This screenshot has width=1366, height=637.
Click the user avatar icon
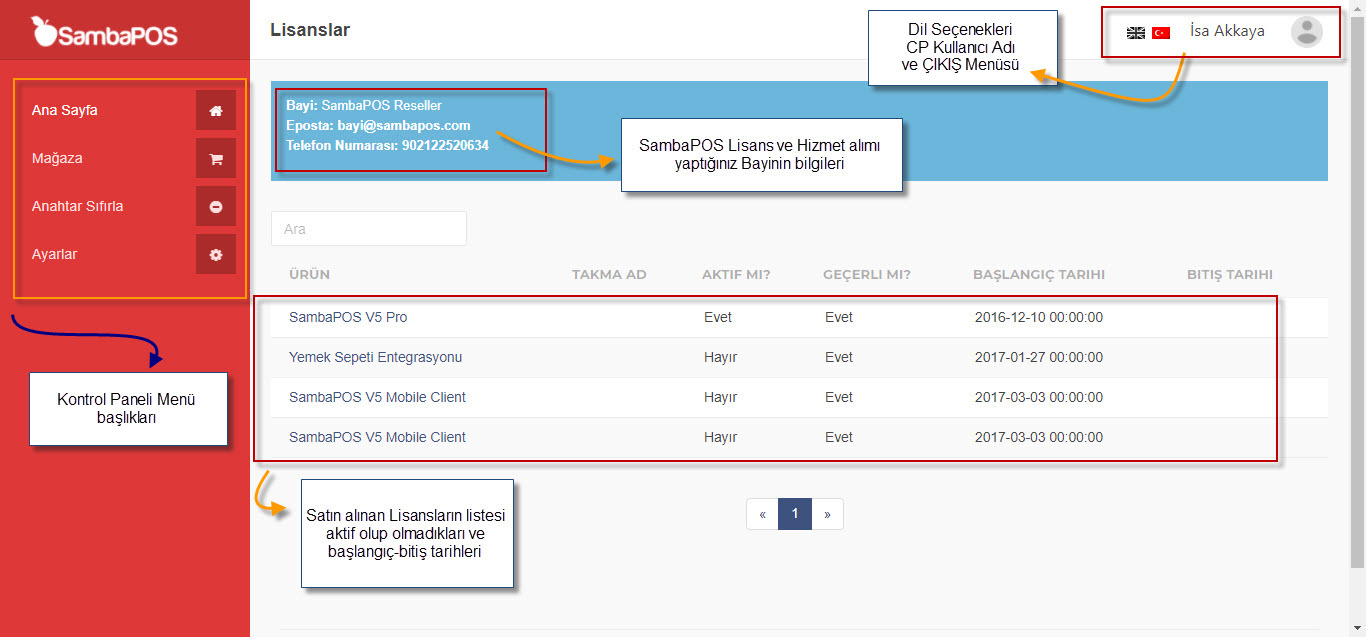pyautogui.click(x=1306, y=32)
